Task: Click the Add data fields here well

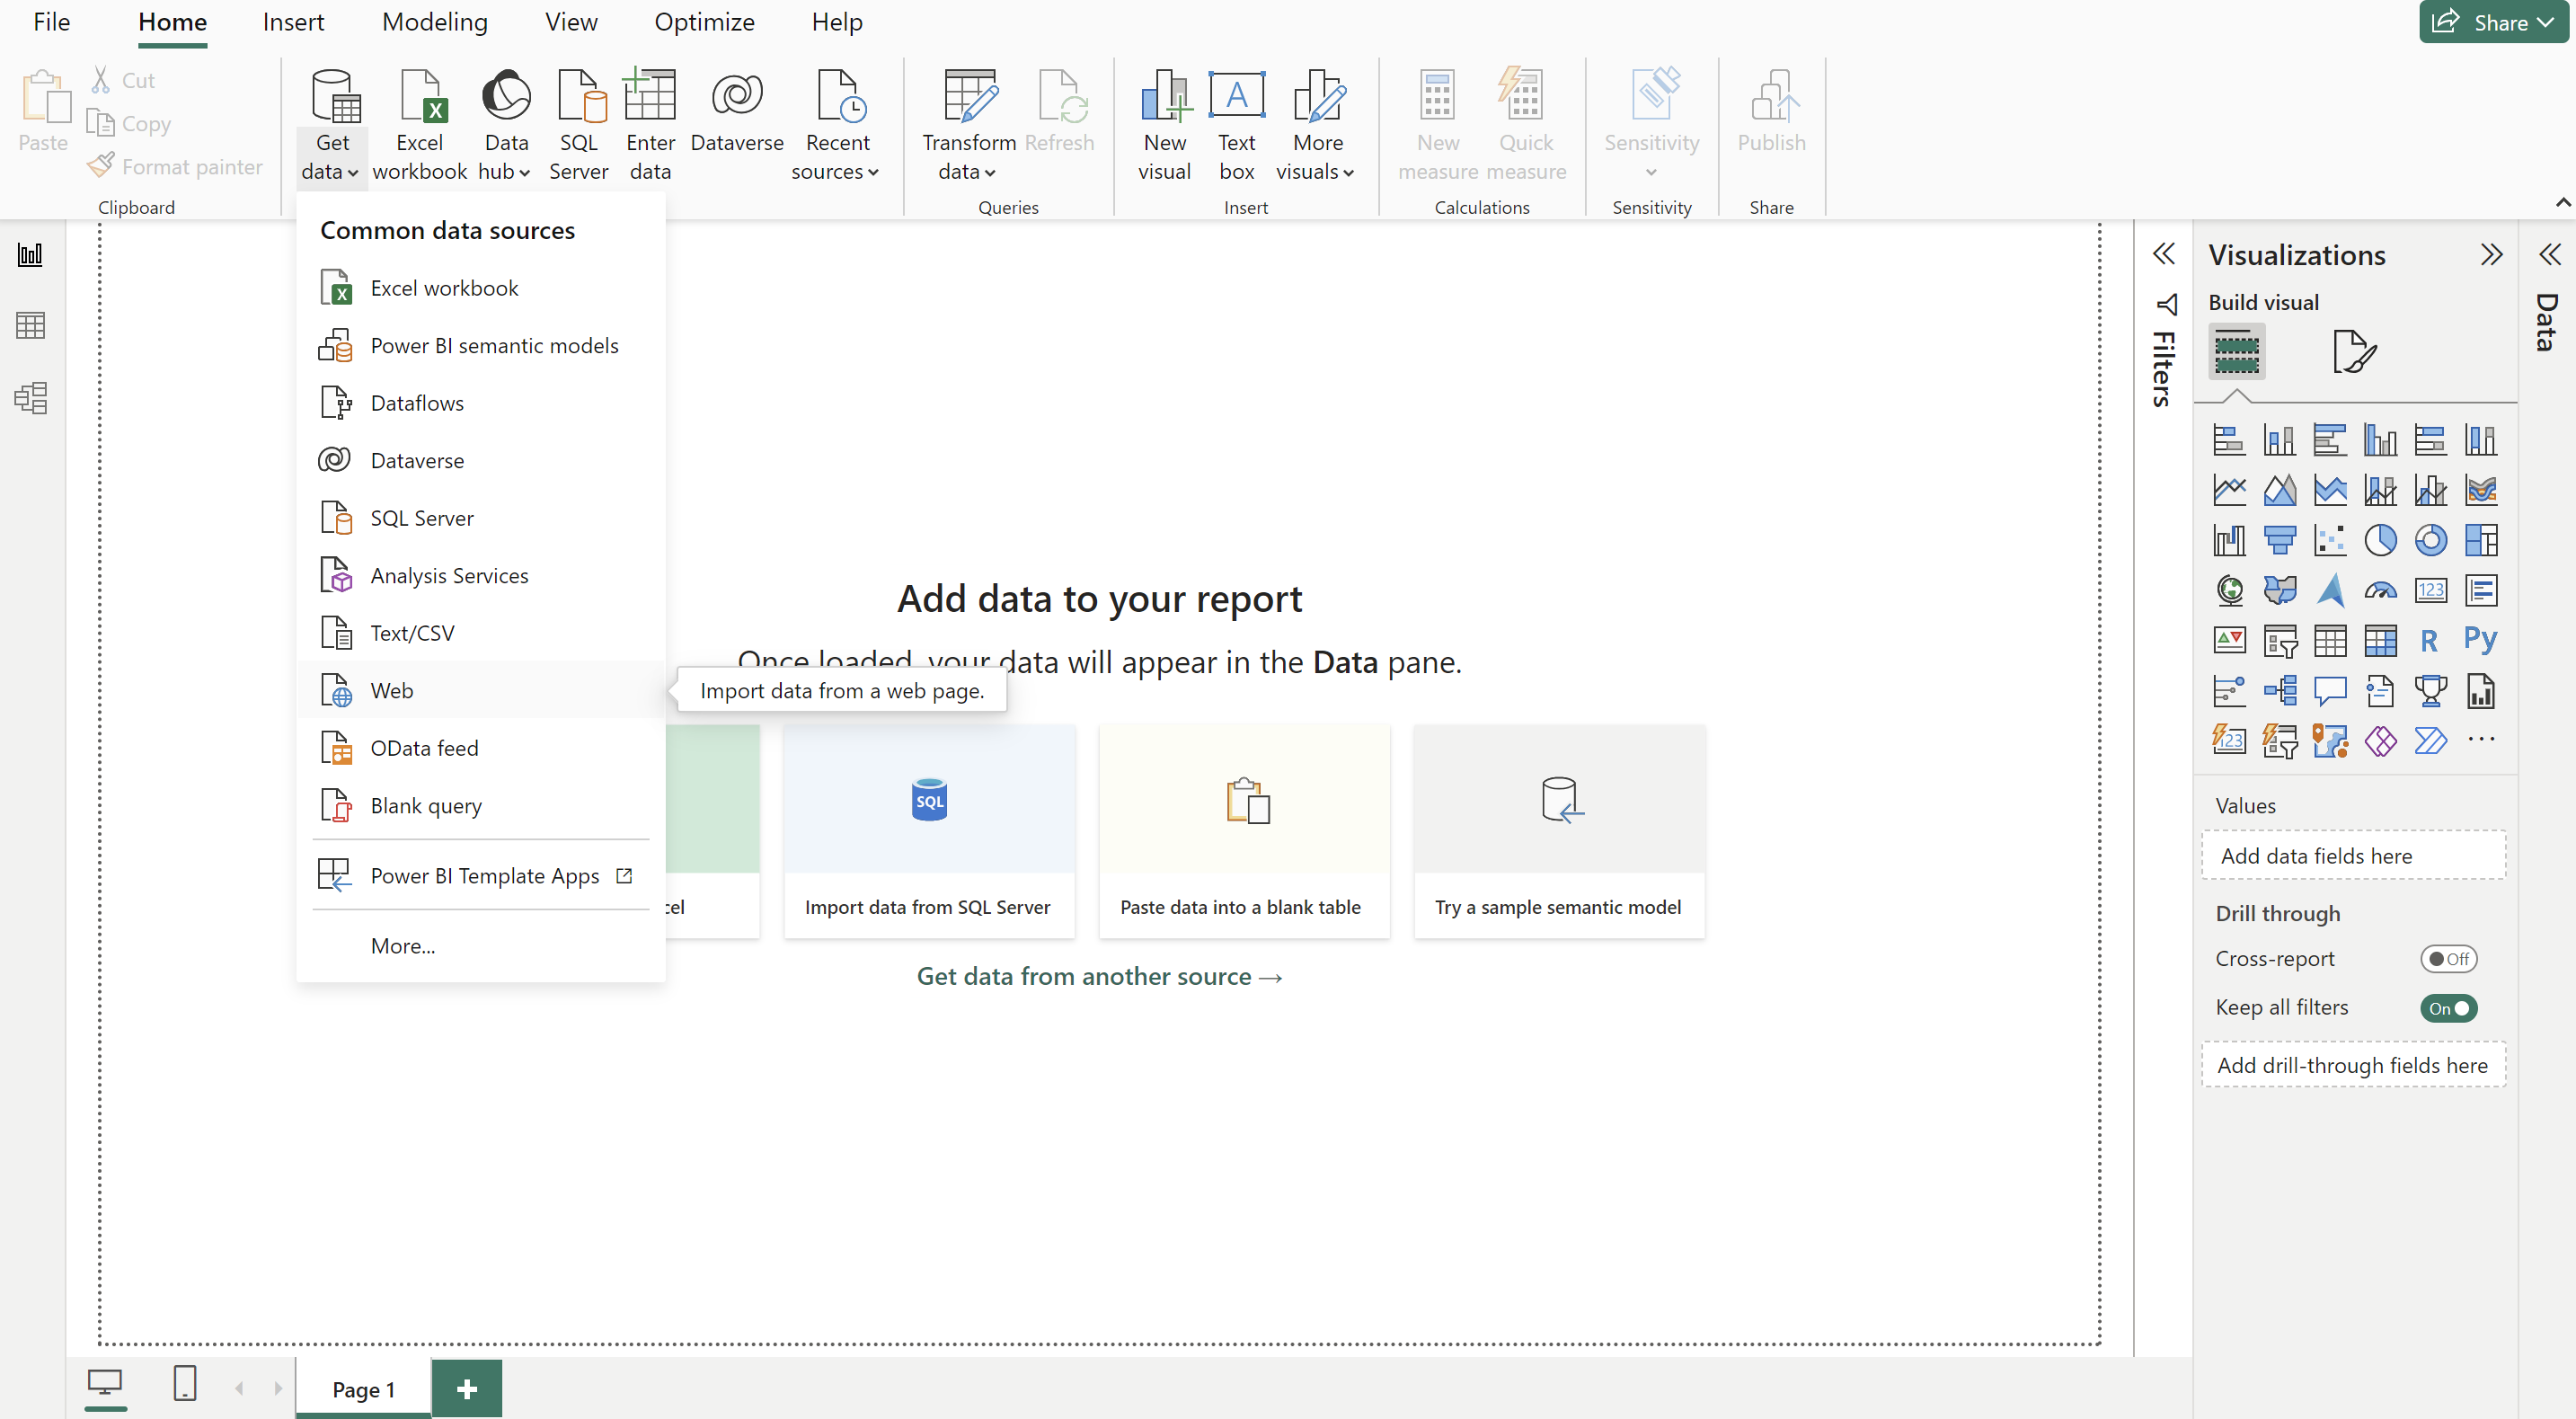Action: [x=2353, y=855]
